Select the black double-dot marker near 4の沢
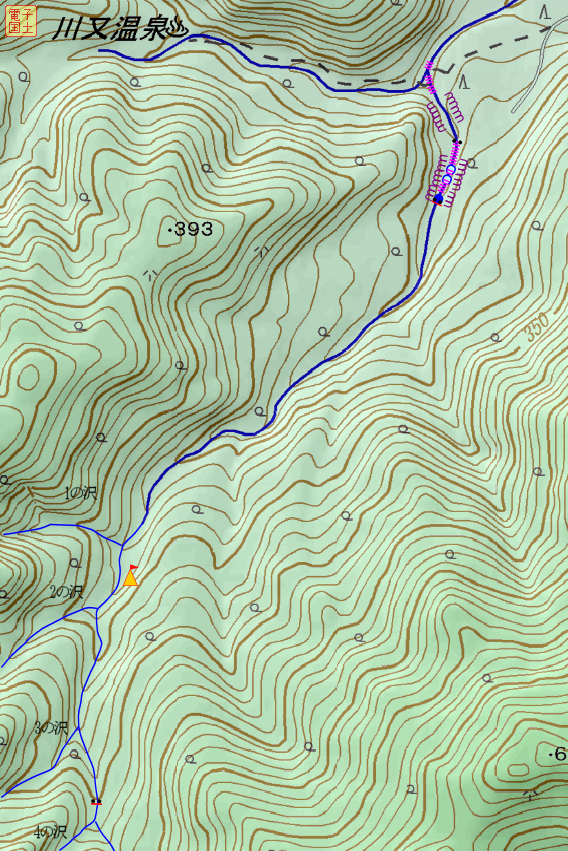This screenshot has height=851, width=568. (x=97, y=801)
